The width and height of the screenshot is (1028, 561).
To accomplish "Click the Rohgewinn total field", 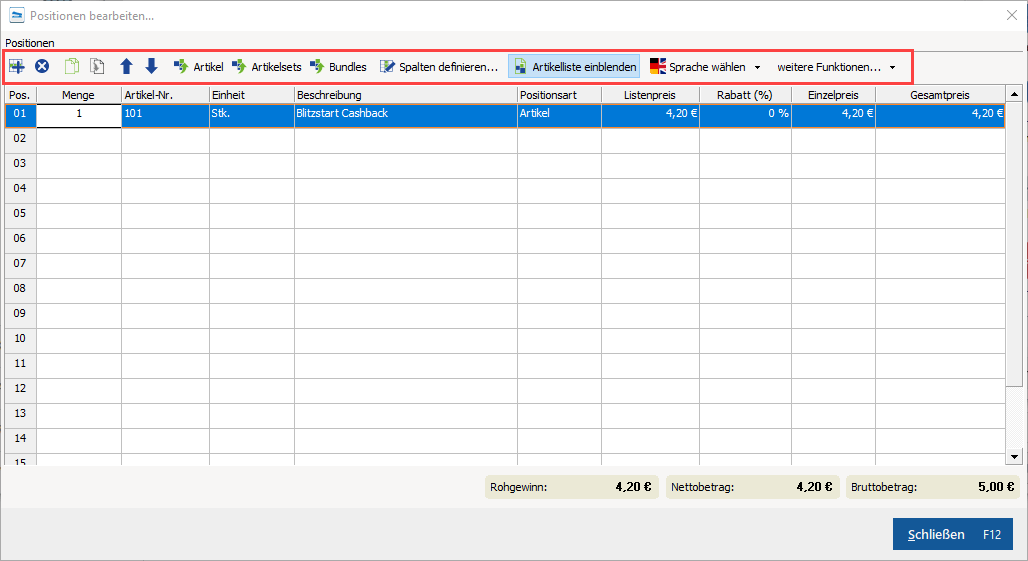I will click(x=572, y=487).
